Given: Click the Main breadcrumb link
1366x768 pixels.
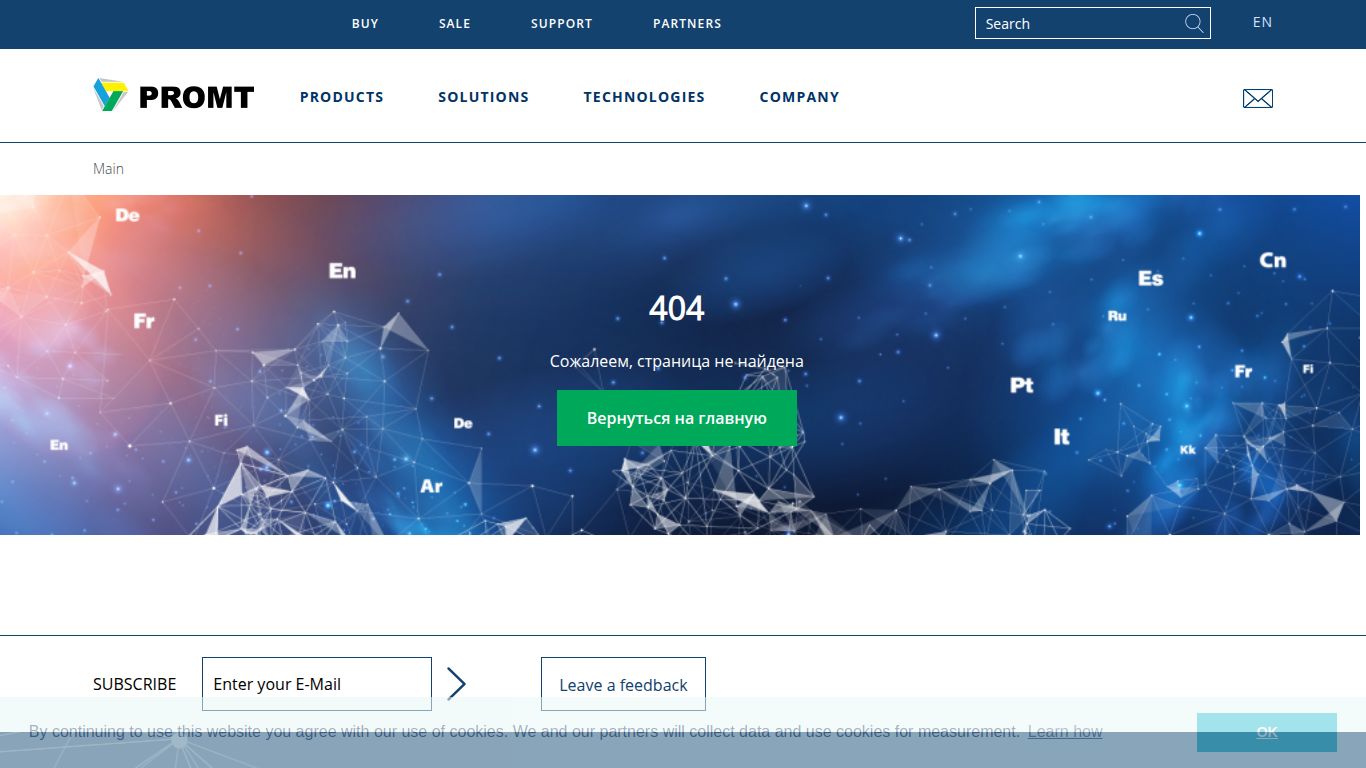Looking at the screenshot, I should [x=108, y=168].
